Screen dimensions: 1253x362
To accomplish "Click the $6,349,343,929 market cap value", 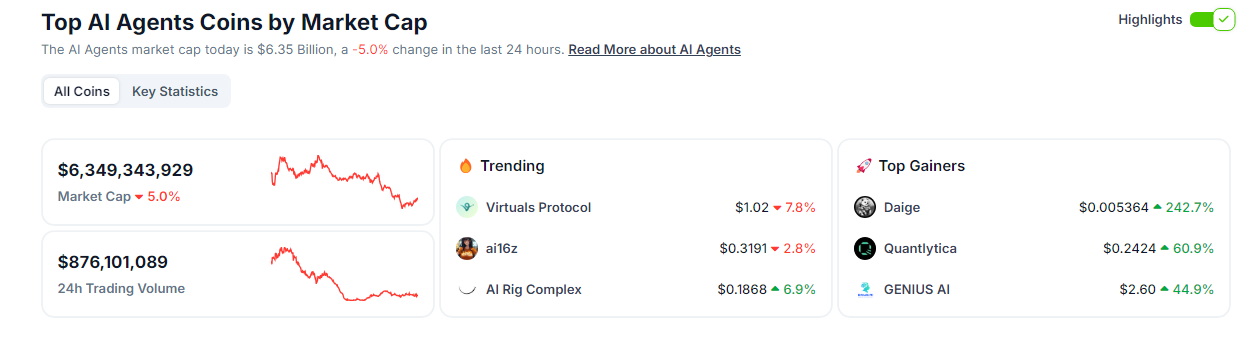I will (x=125, y=170).
